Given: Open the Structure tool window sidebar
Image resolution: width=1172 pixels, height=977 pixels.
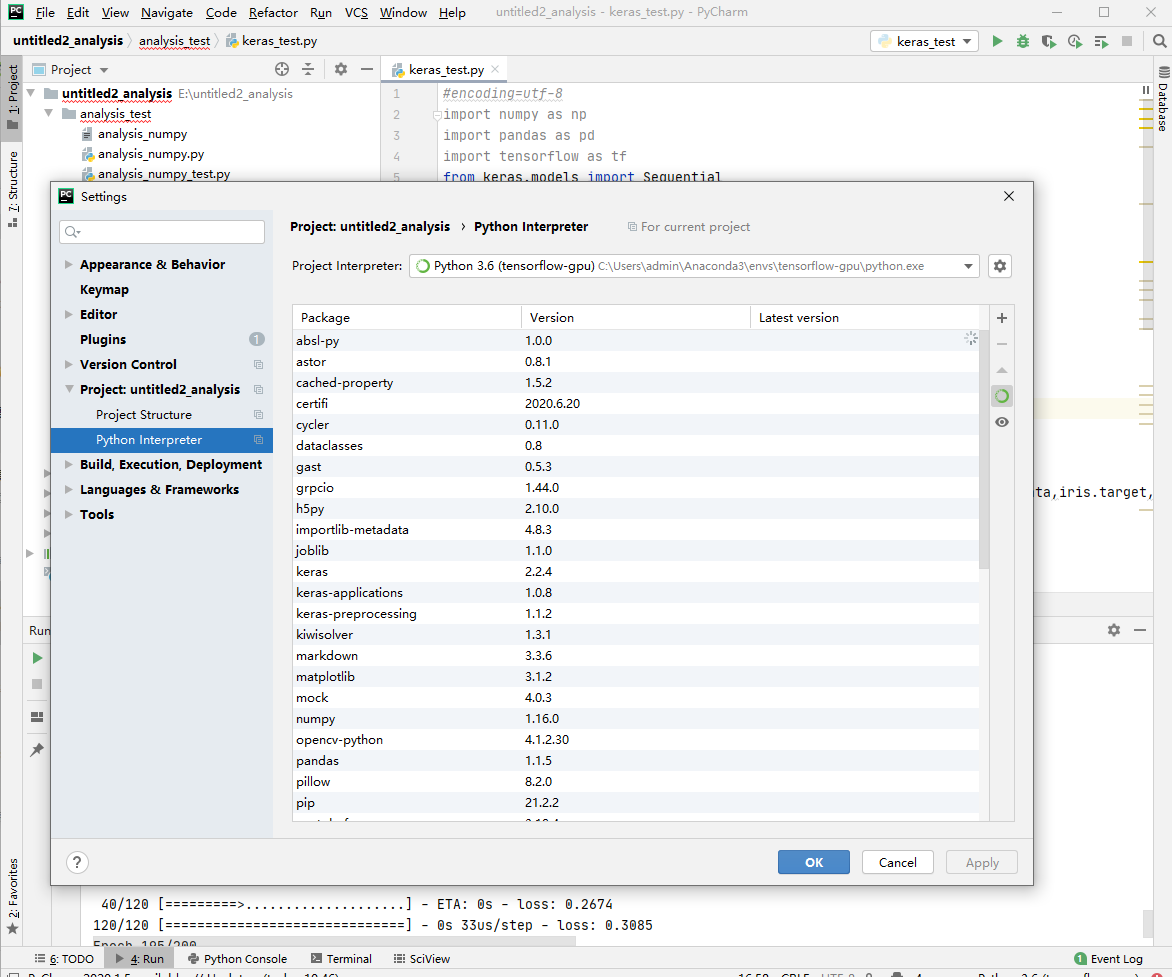Looking at the screenshot, I should (13, 190).
